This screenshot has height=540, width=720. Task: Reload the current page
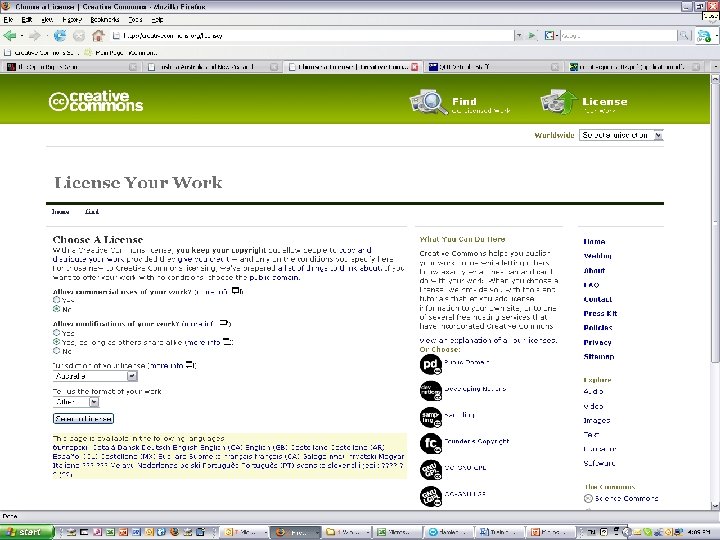tap(60, 35)
